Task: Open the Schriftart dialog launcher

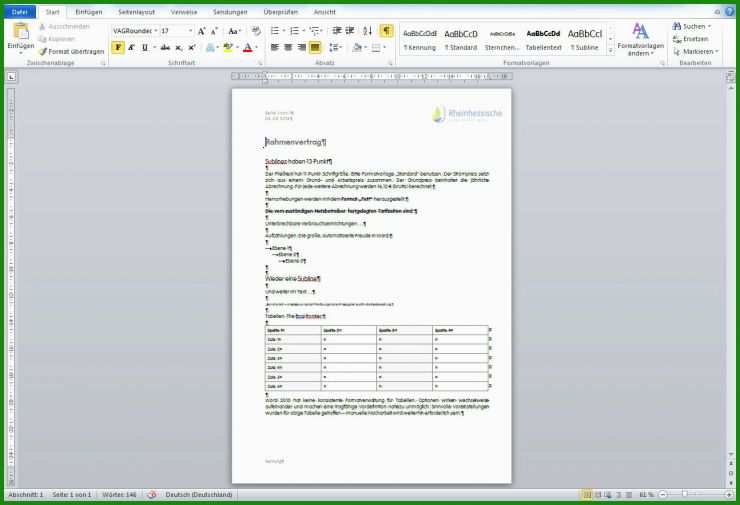Action: tap(260, 63)
